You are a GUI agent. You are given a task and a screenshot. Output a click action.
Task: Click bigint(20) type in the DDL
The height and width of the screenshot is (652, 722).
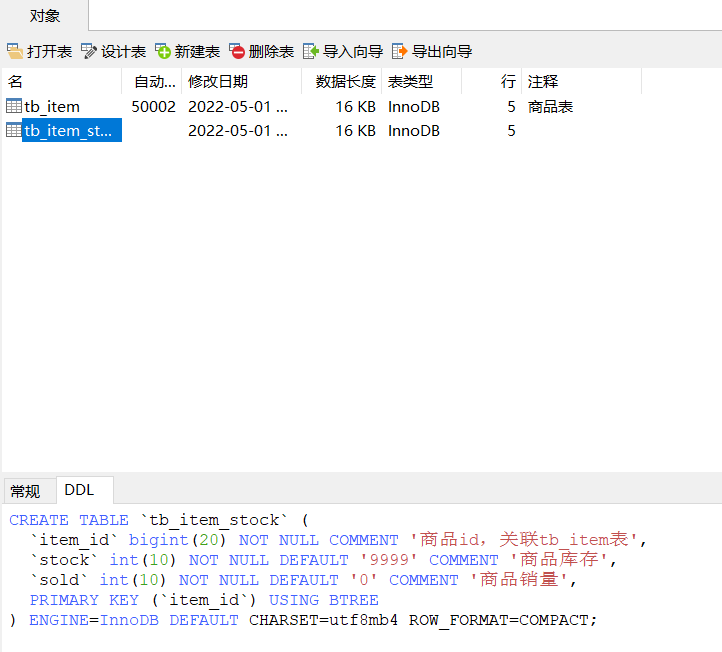click(177, 540)
